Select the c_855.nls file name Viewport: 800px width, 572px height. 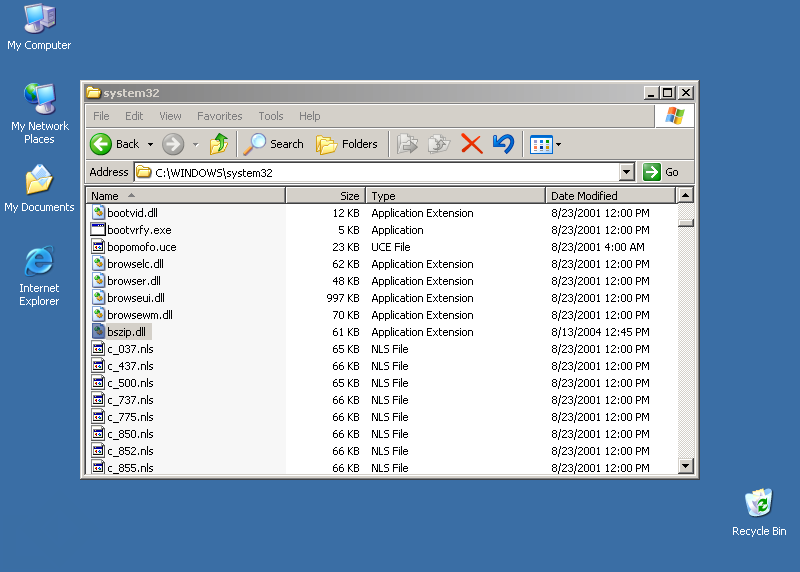pos(130,468)
